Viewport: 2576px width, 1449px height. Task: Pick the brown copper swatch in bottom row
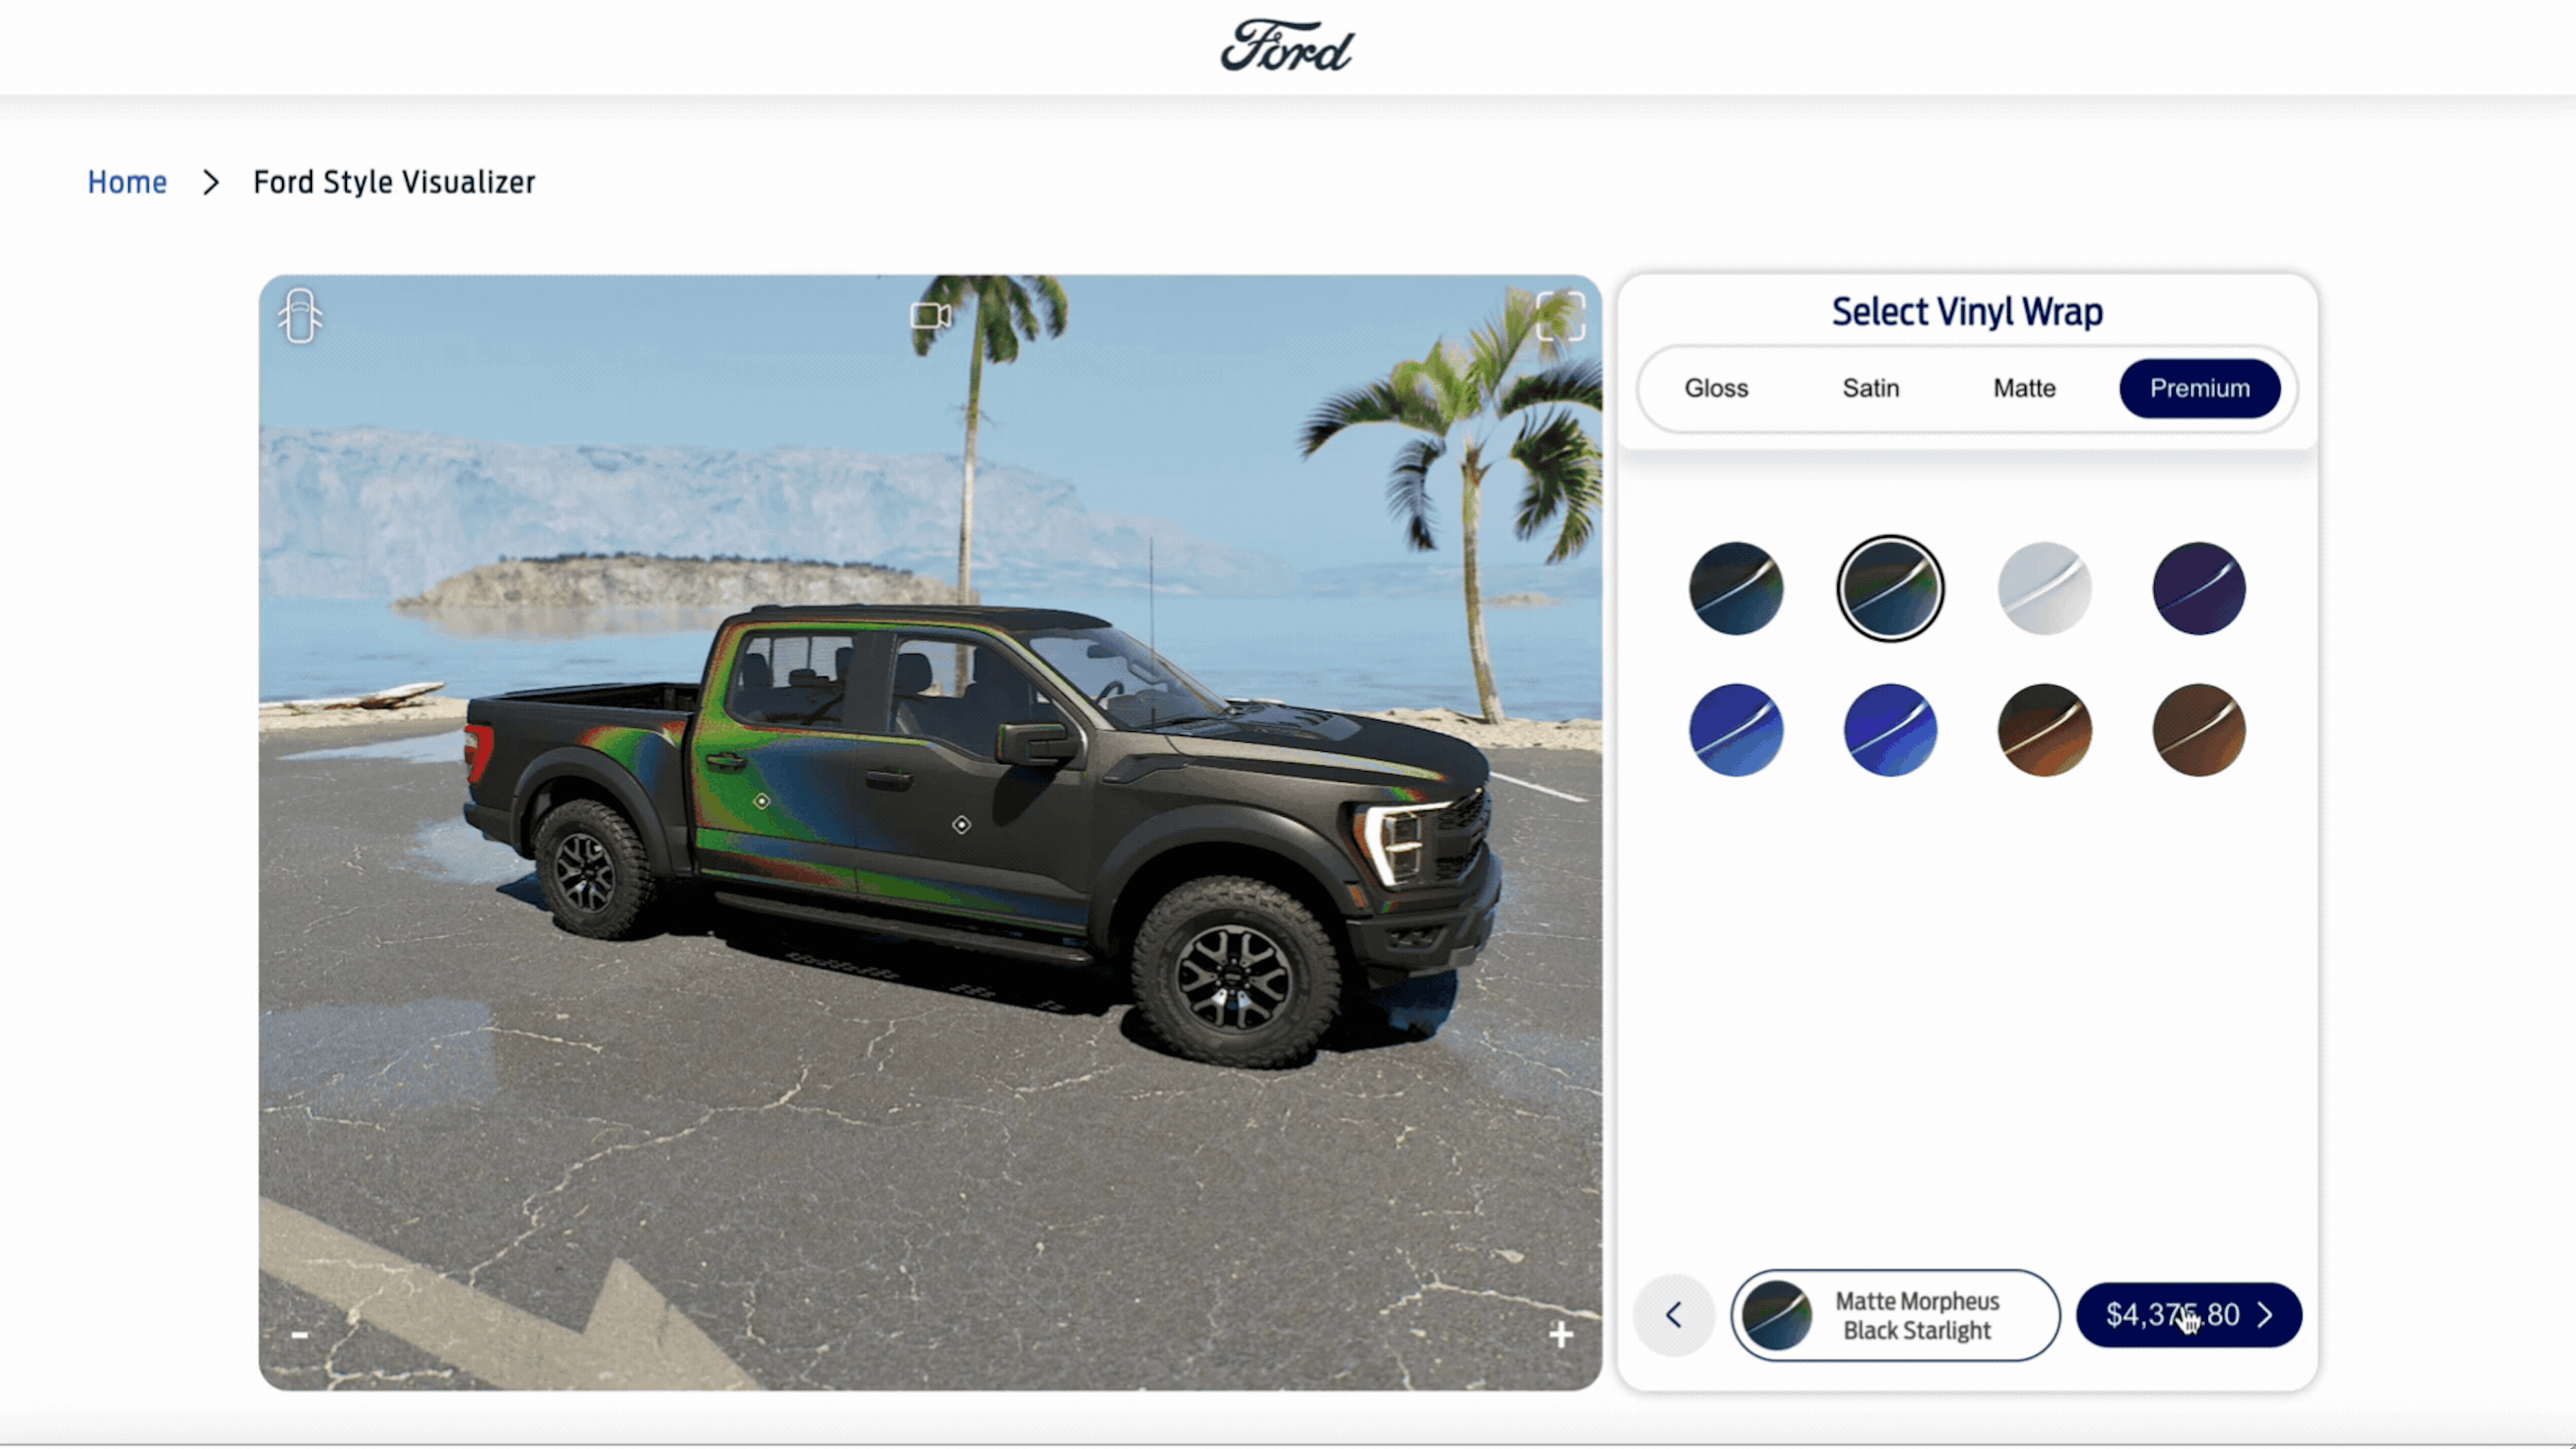(2198, 730)
